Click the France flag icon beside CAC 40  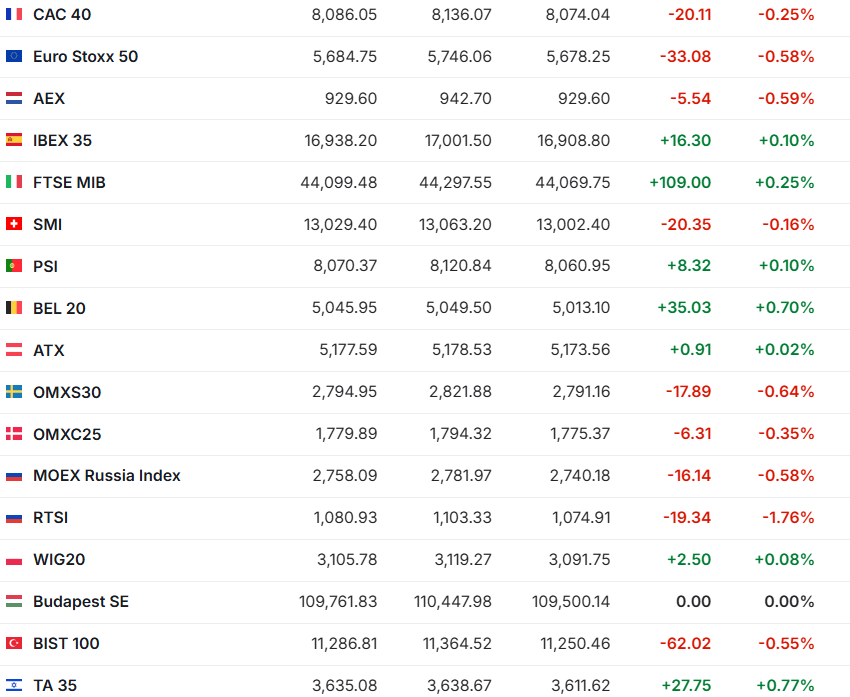(14, 15)
